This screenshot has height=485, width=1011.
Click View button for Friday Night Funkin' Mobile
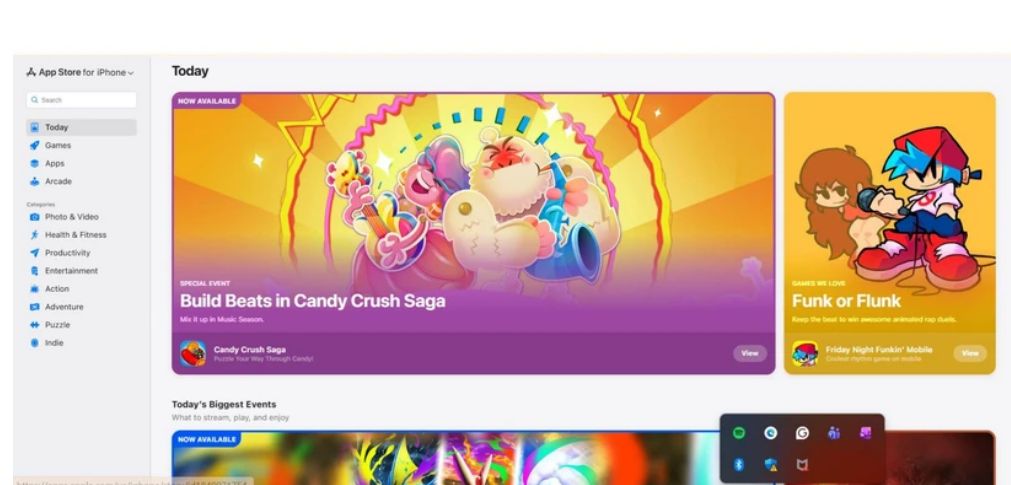click(970, 353)
